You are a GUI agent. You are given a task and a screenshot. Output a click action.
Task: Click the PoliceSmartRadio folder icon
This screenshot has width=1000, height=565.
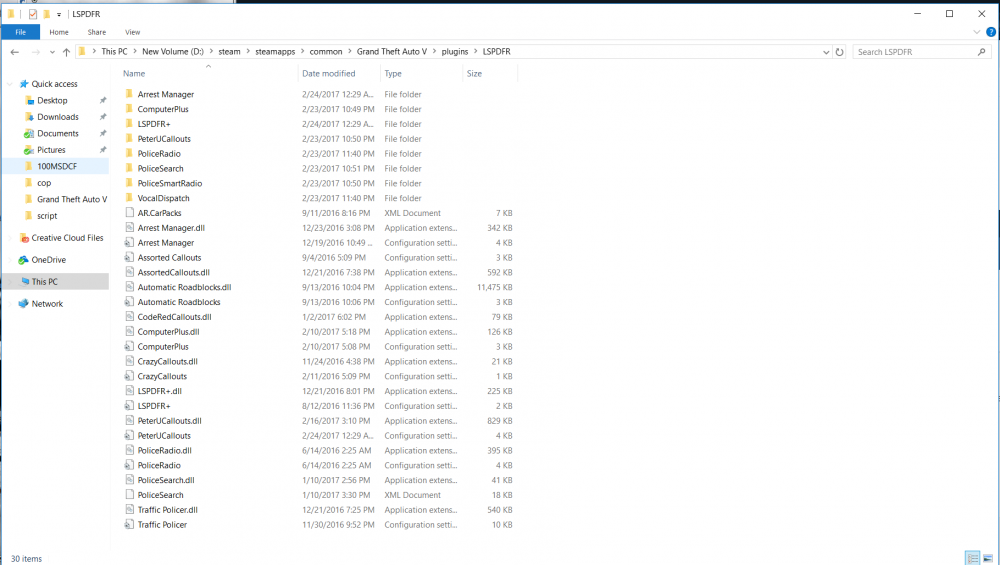(x=129, y=183)
